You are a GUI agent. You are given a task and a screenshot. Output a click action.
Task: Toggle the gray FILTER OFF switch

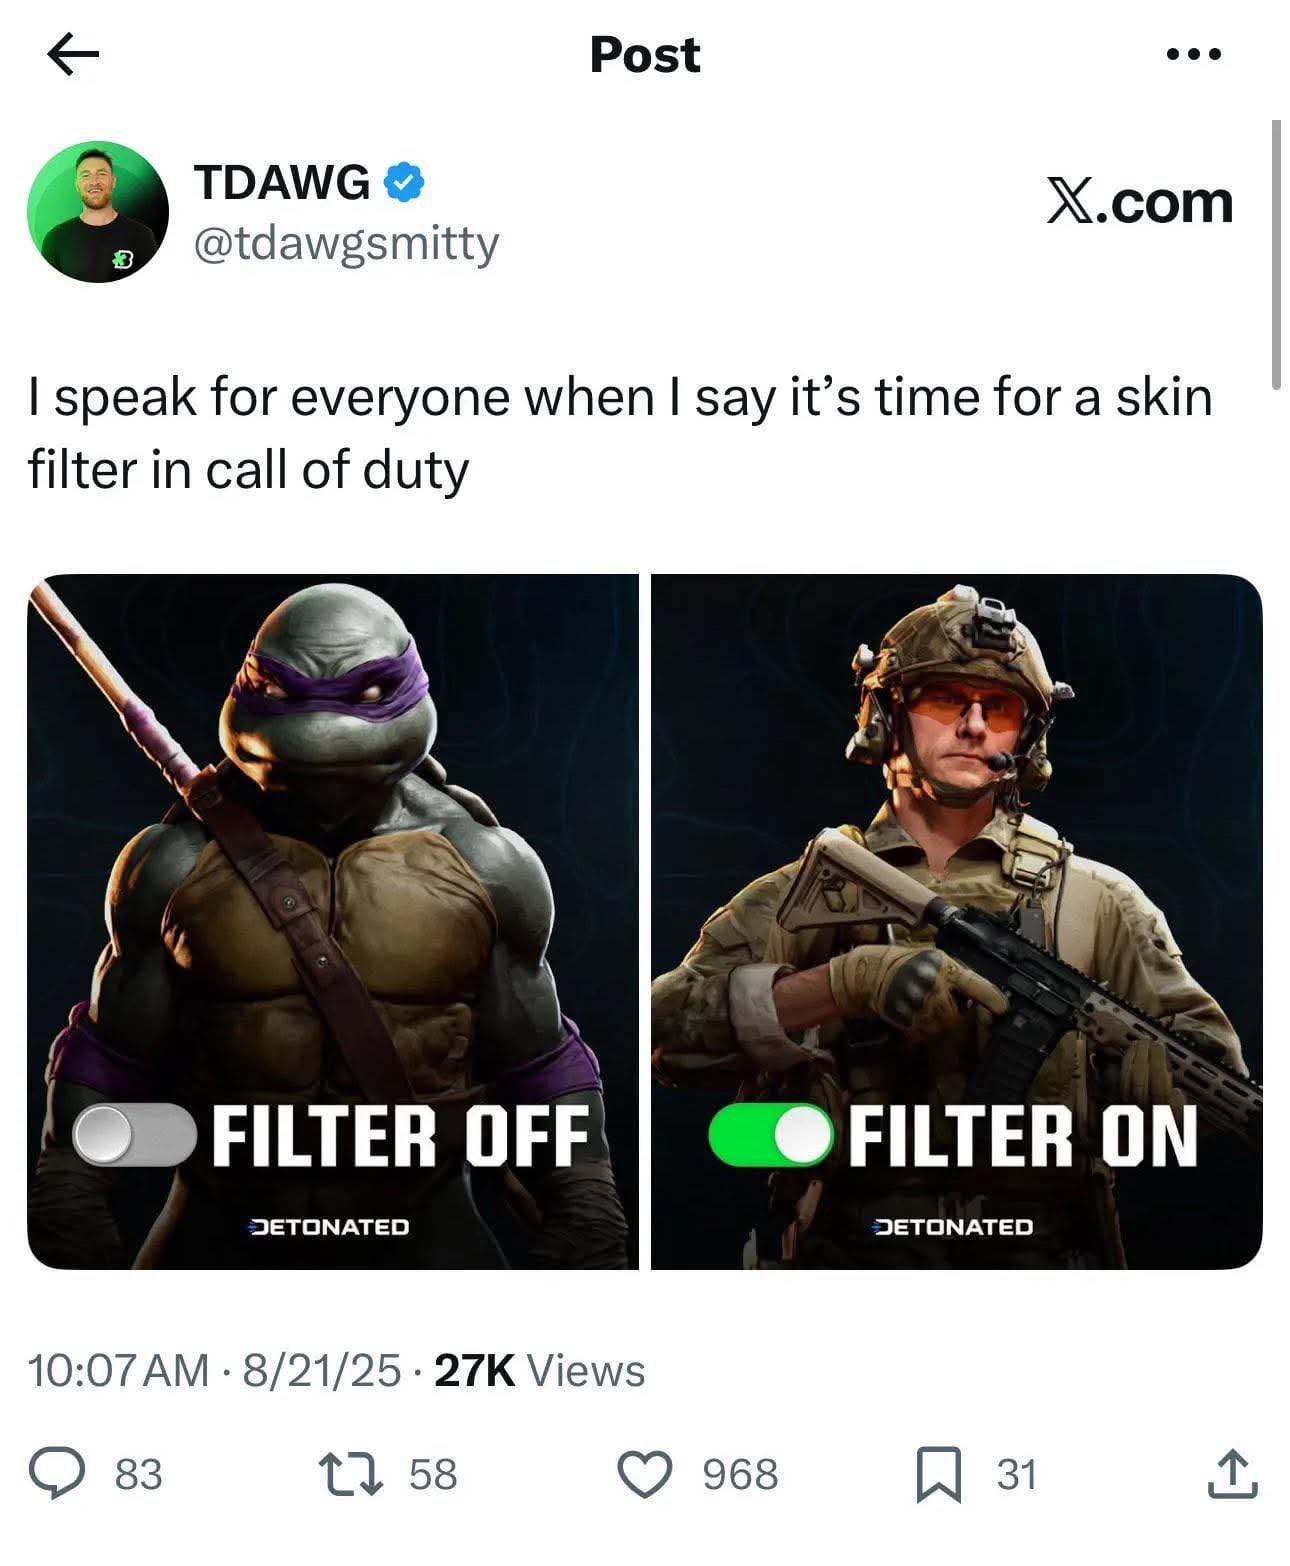[x=134, y=1135]
